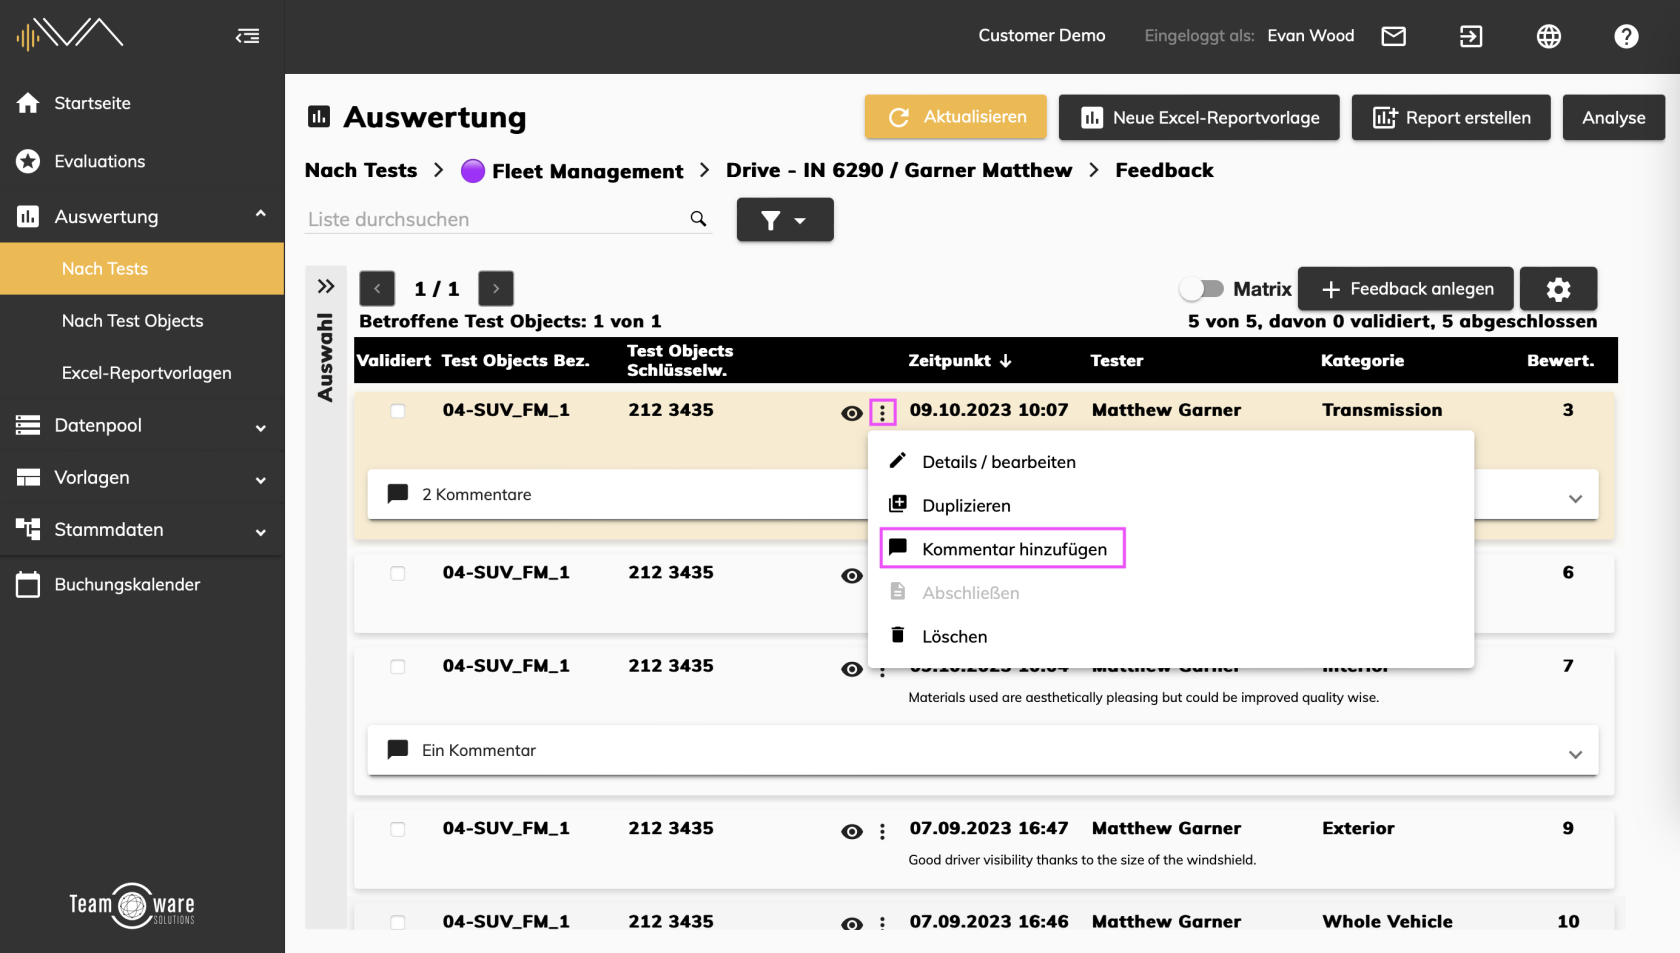This screenshot has height=953, width=1680.
Task: Check Validiert box for rating 6 row
Action: pyautogui.click(x=398, y=573)
